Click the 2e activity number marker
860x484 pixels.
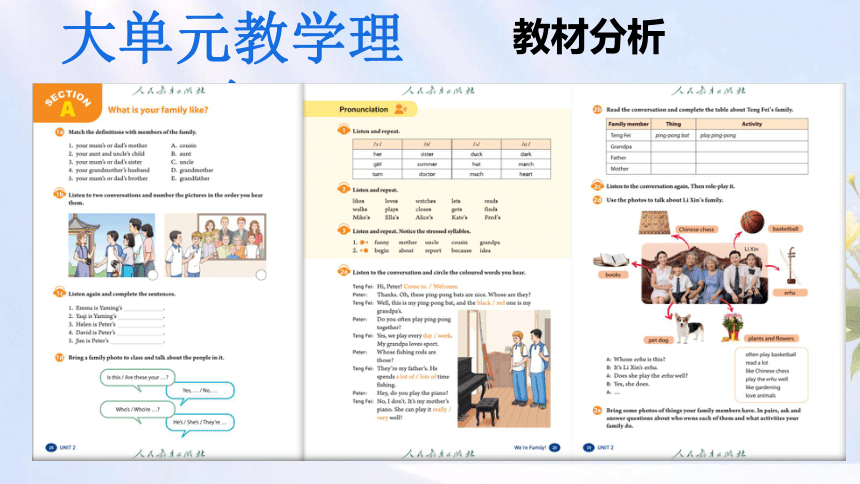tap(597, 410)
